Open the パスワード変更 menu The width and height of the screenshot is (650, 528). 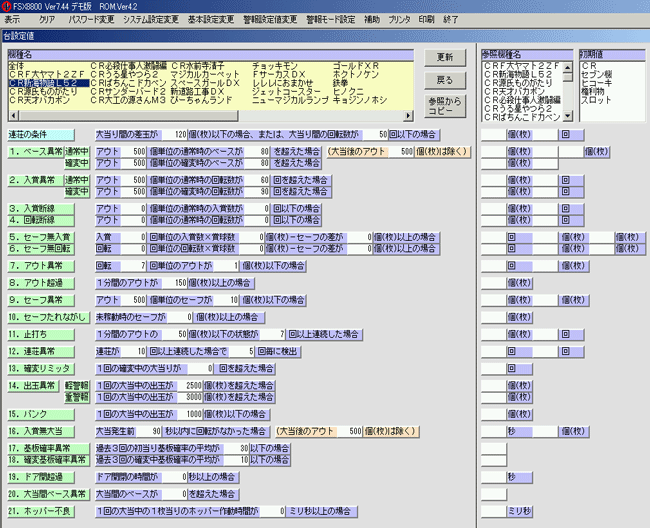point(91,19)
